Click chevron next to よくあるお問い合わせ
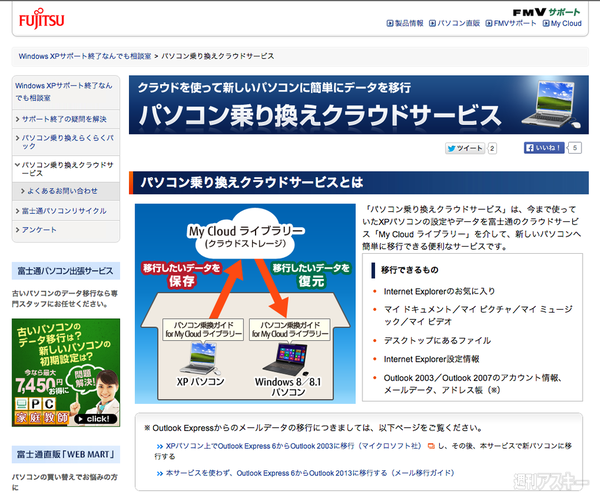 click(x=23, y=191)
